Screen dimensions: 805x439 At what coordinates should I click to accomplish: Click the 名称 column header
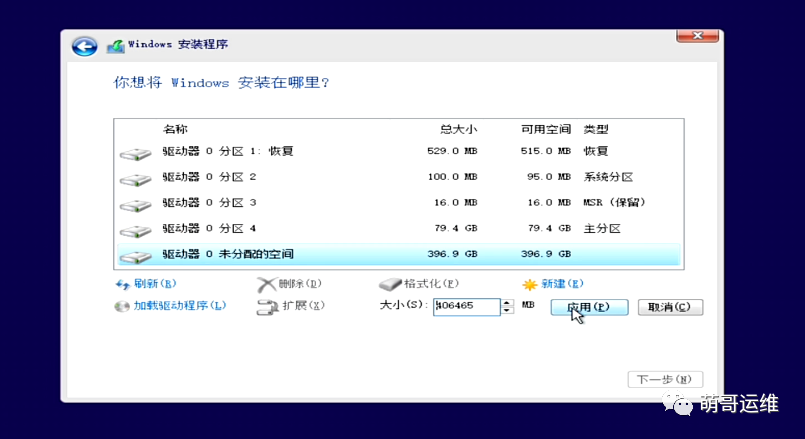(175, 129)
